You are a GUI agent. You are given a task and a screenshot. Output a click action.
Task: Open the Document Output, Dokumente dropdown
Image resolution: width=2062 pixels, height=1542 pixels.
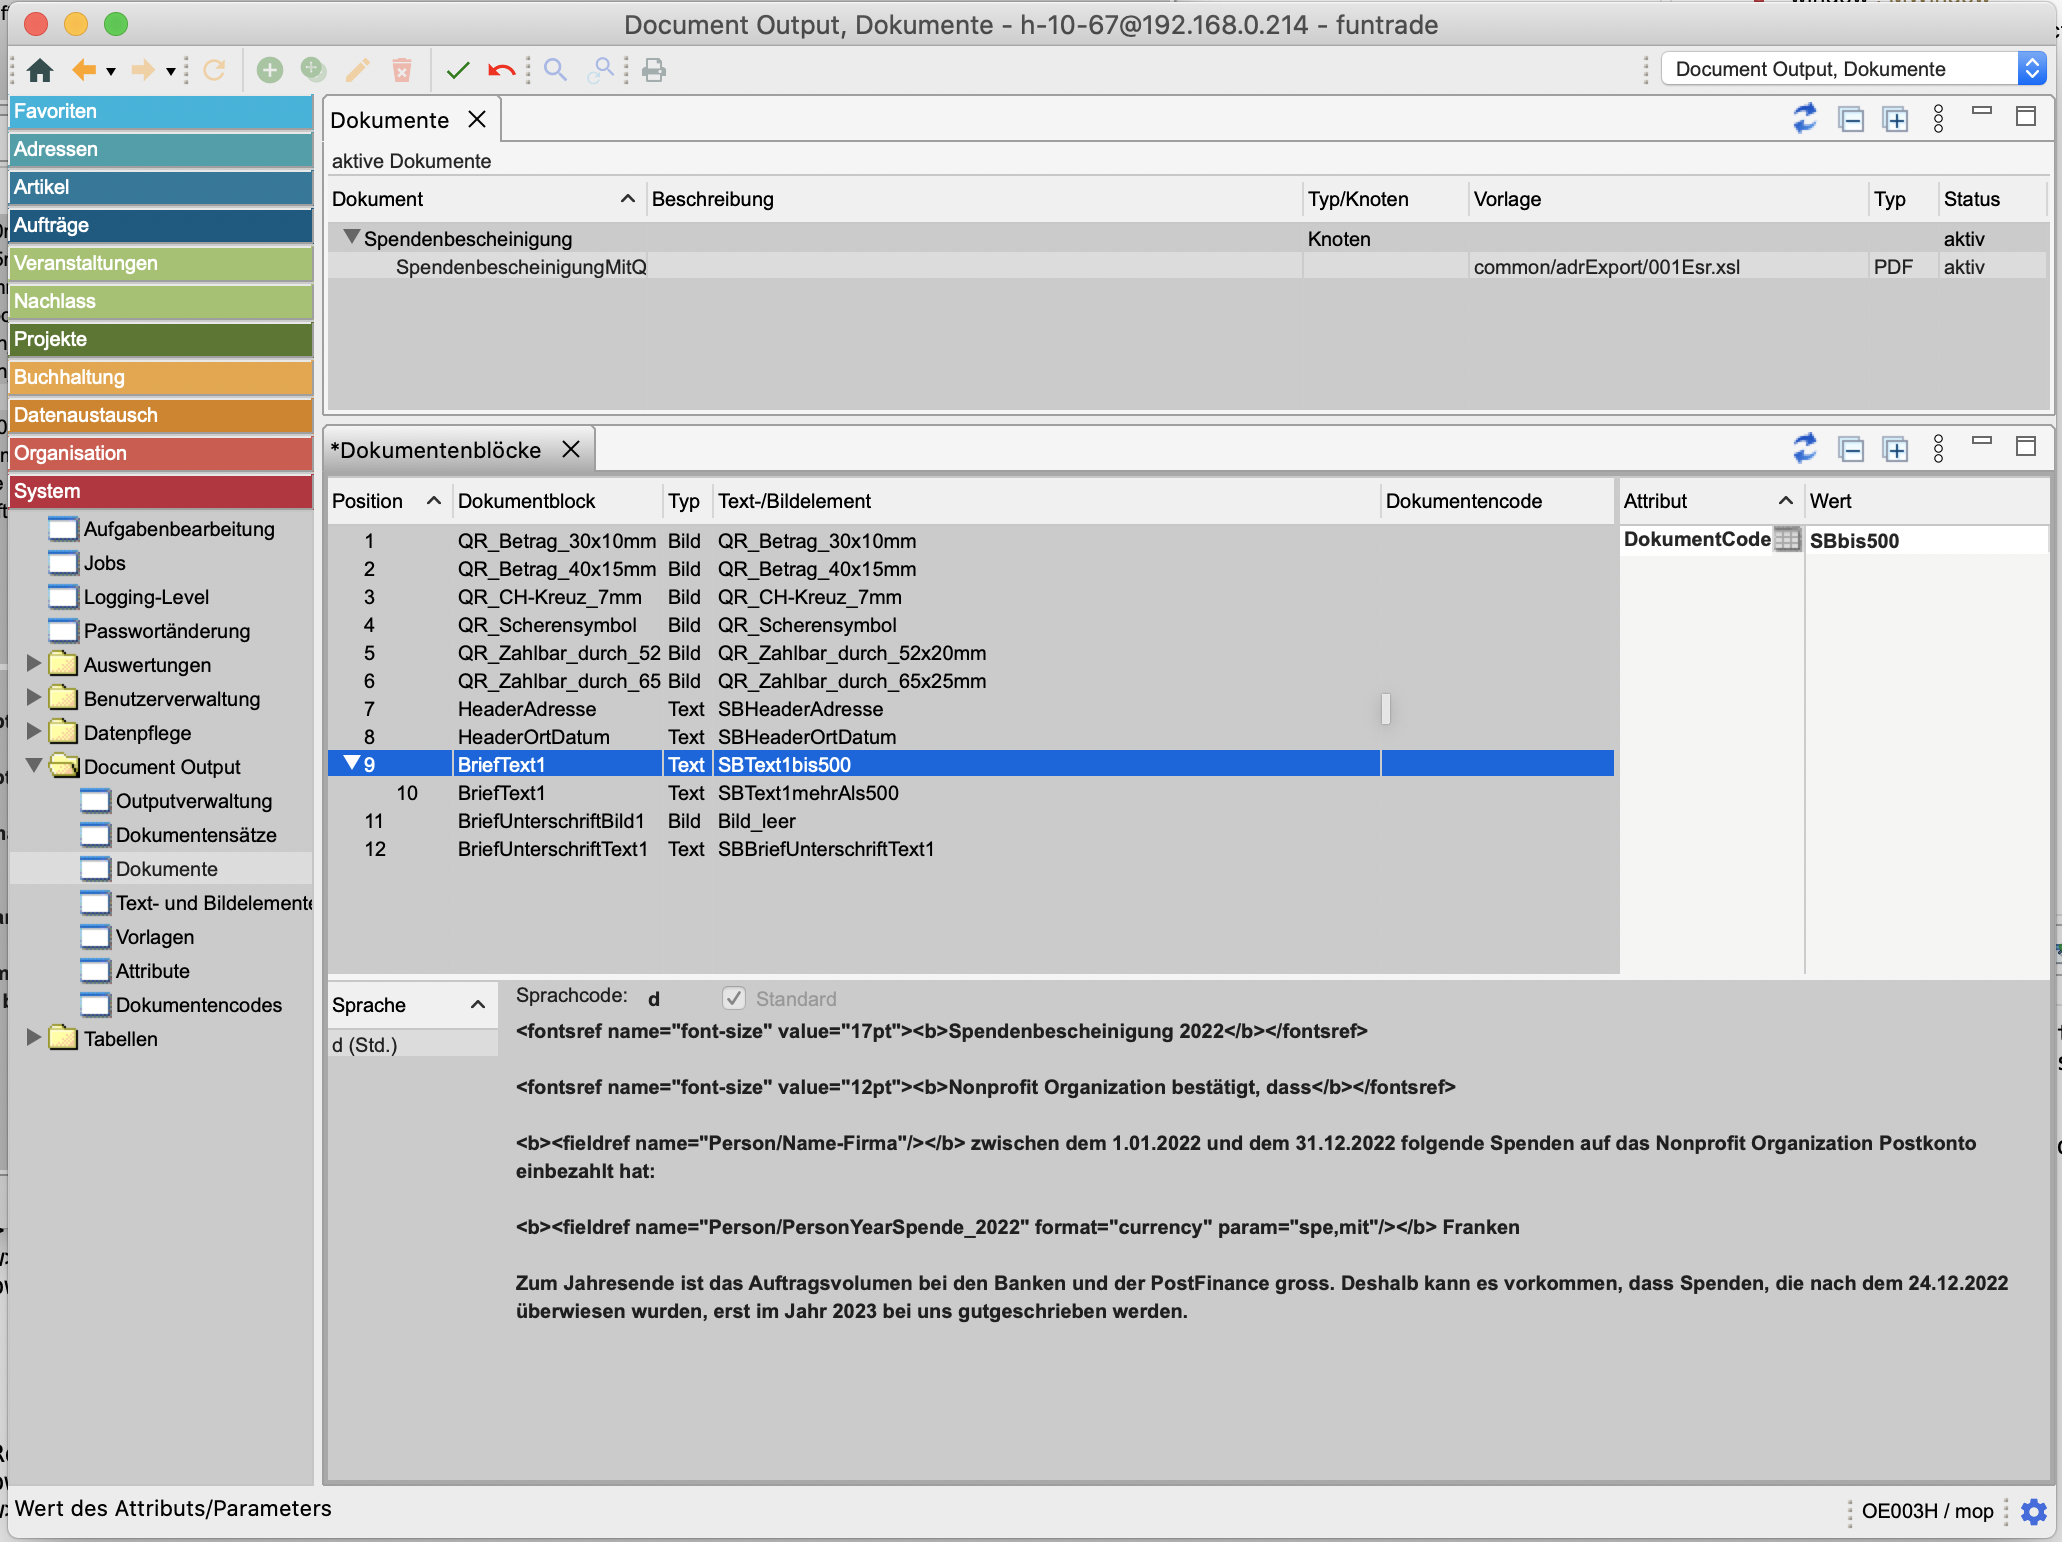tap(2031, 69)
